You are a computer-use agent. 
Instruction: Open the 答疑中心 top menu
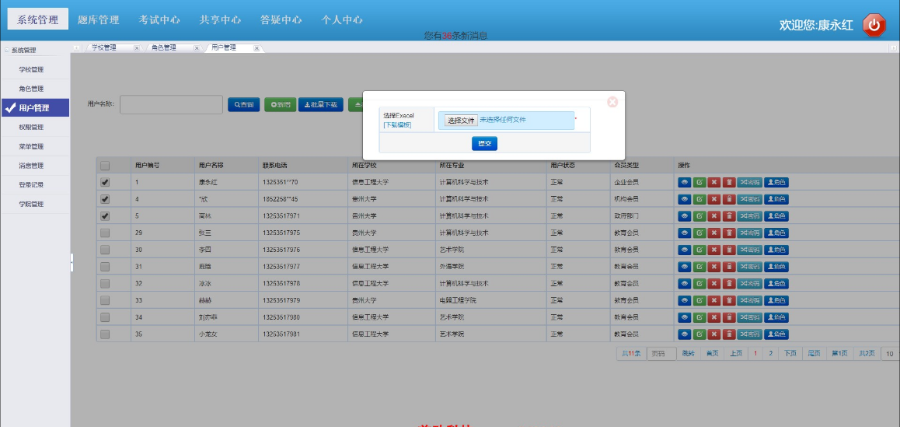click(x=281, y=20)
